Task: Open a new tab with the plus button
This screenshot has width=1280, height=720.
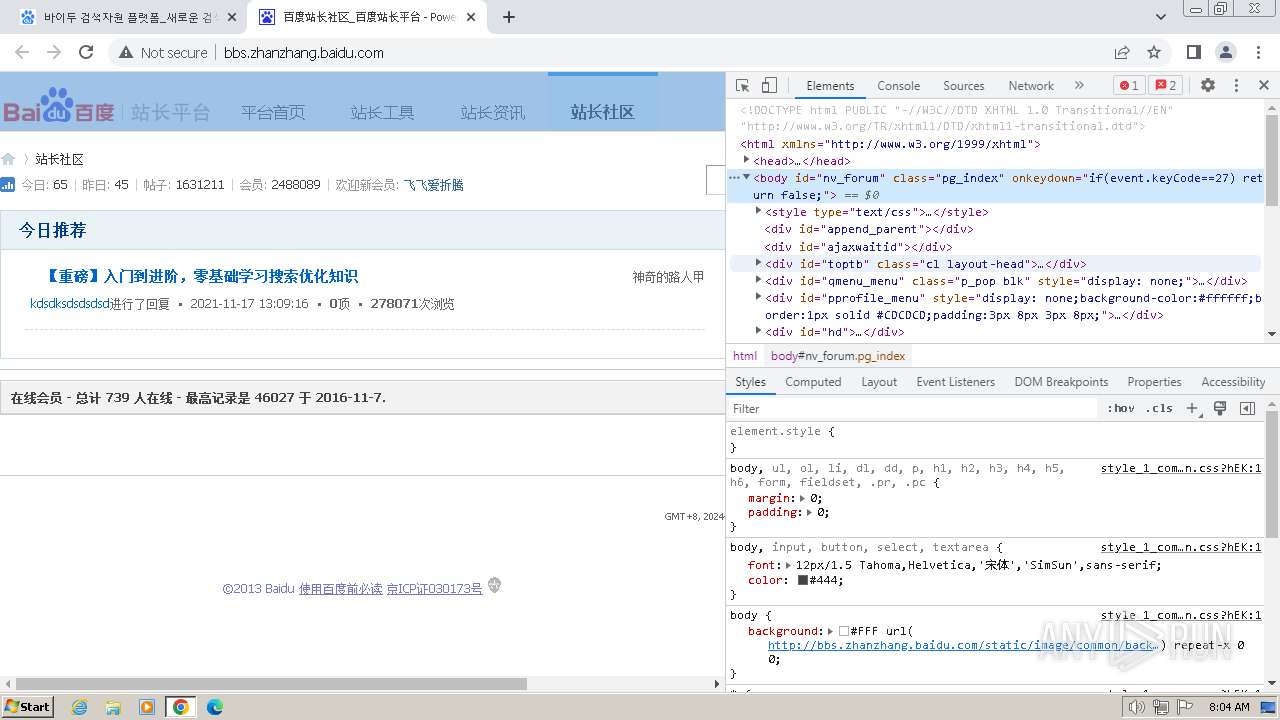Action: coord(509,17)
